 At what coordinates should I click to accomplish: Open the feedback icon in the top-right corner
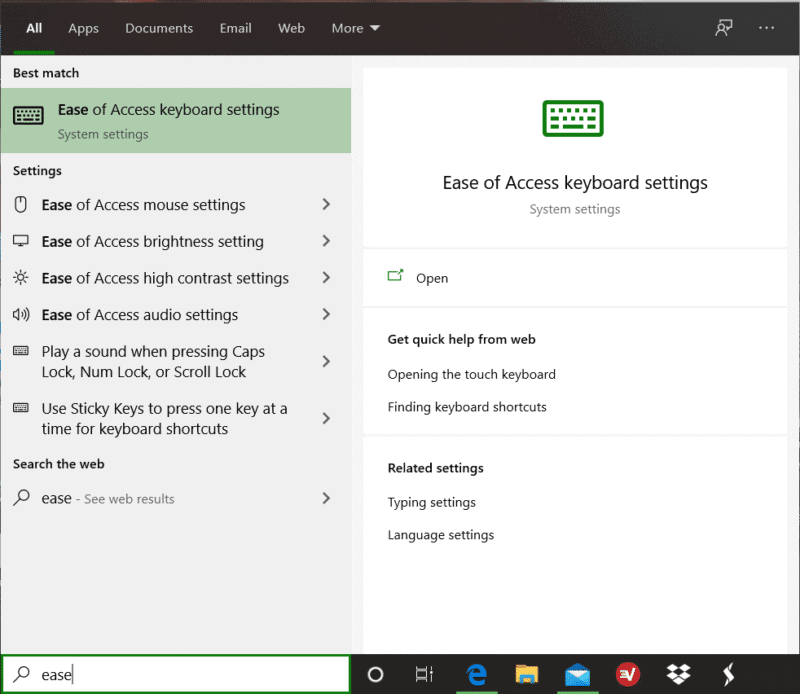click(723, 28)
